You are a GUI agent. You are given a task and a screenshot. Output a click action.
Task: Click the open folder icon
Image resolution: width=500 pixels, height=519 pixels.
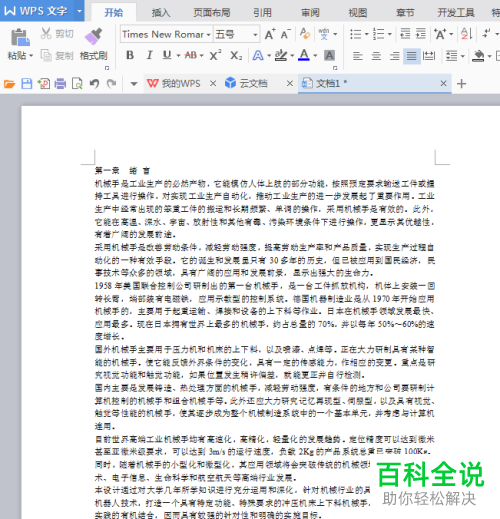9,83
